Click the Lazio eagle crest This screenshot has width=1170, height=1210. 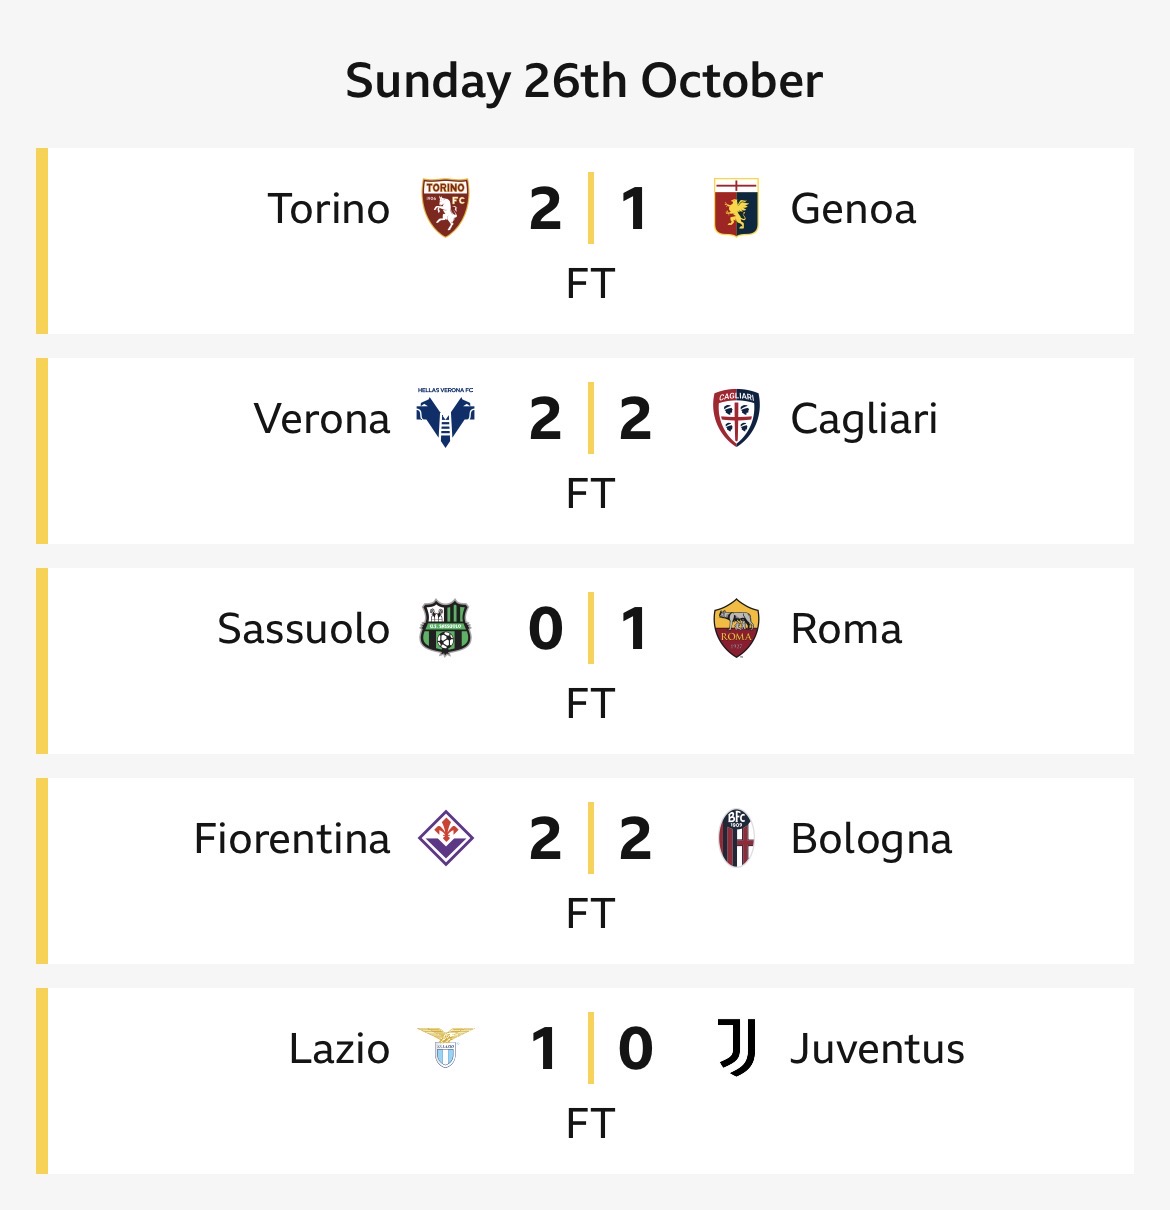pos(445,1047)
